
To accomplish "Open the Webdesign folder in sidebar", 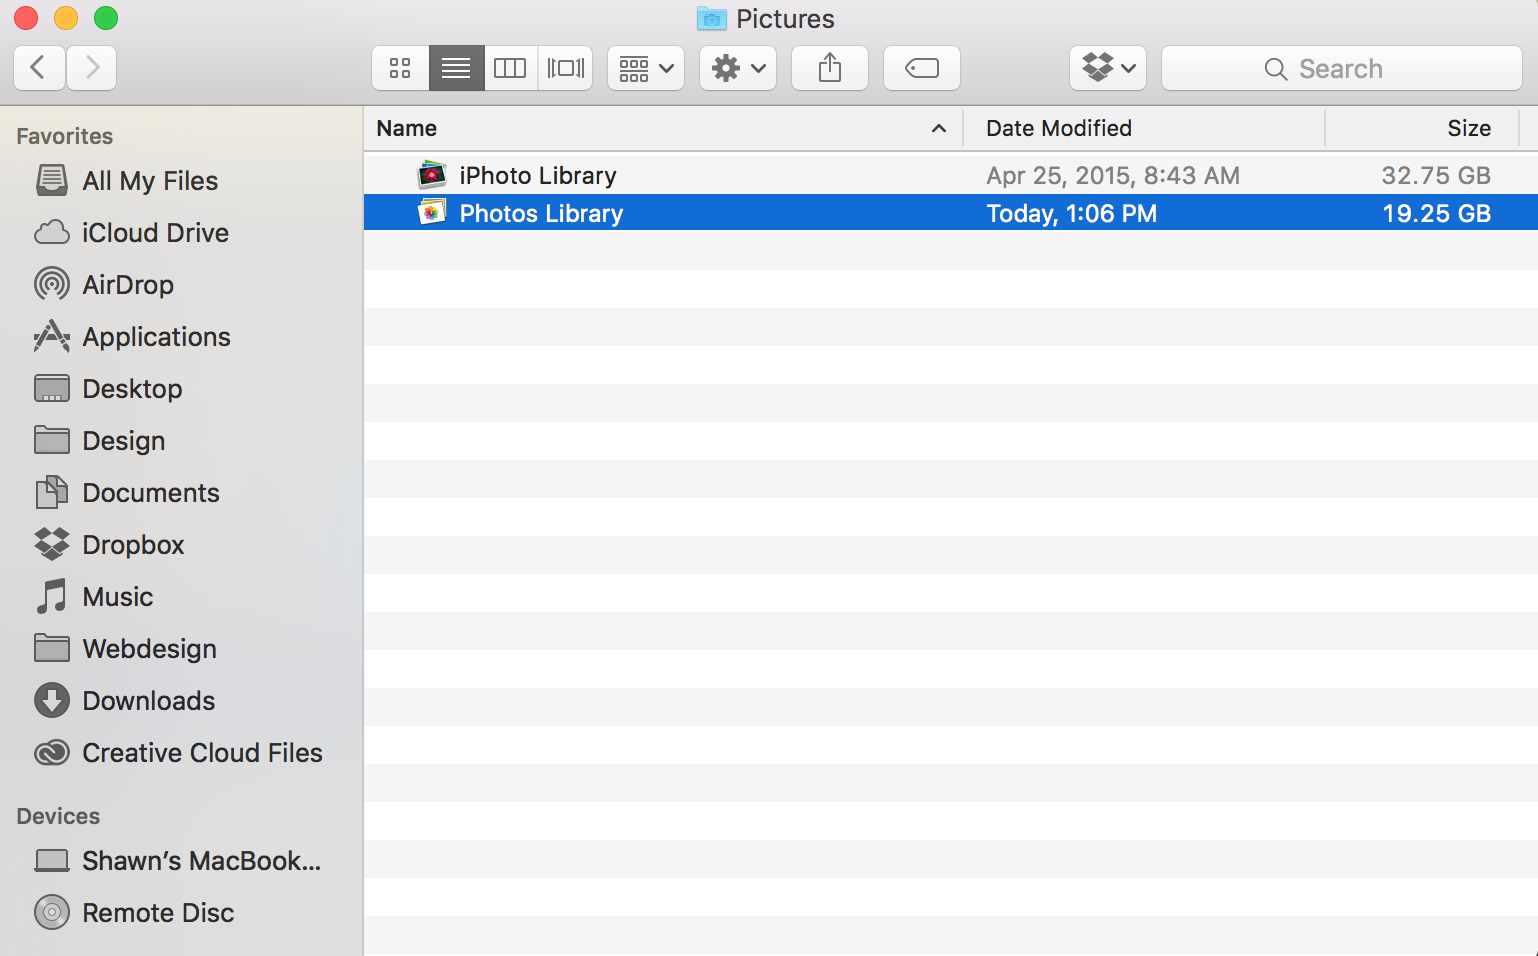I will (149, 649).
